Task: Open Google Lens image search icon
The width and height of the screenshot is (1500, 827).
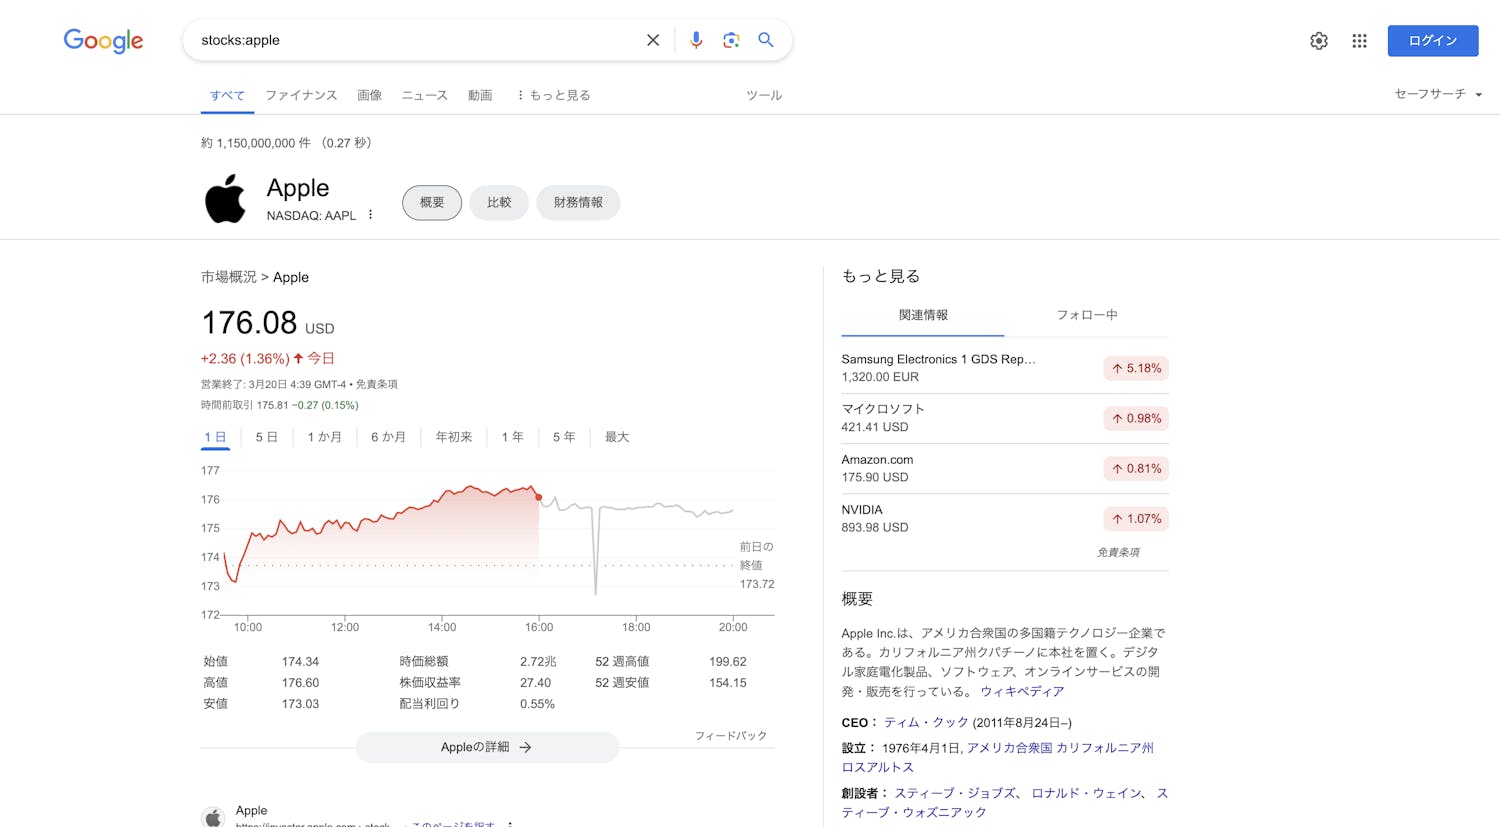Action: point(731,40)
